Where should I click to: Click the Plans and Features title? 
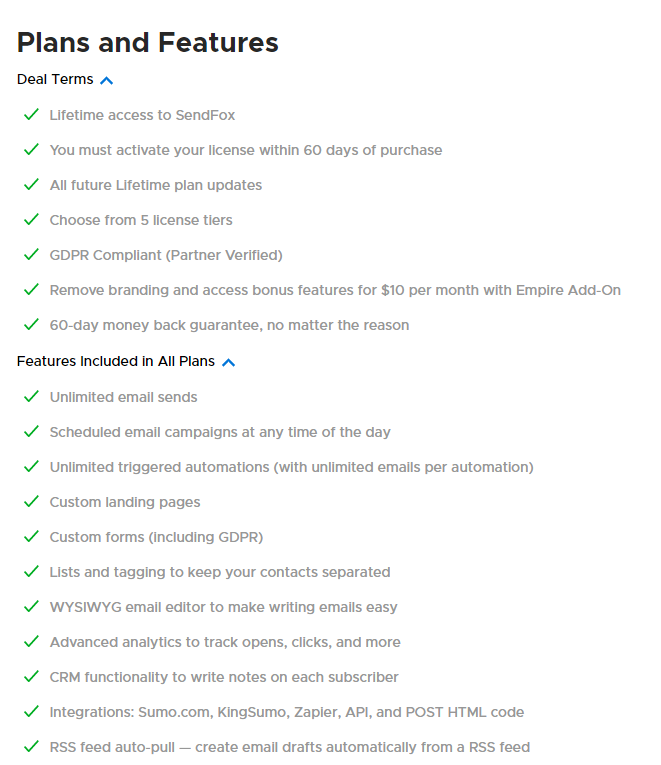(x=148, y=43)
